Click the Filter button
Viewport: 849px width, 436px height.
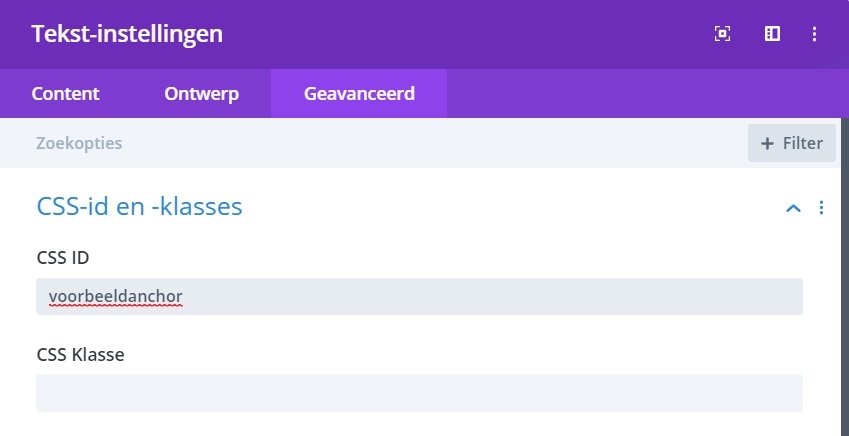792,143
